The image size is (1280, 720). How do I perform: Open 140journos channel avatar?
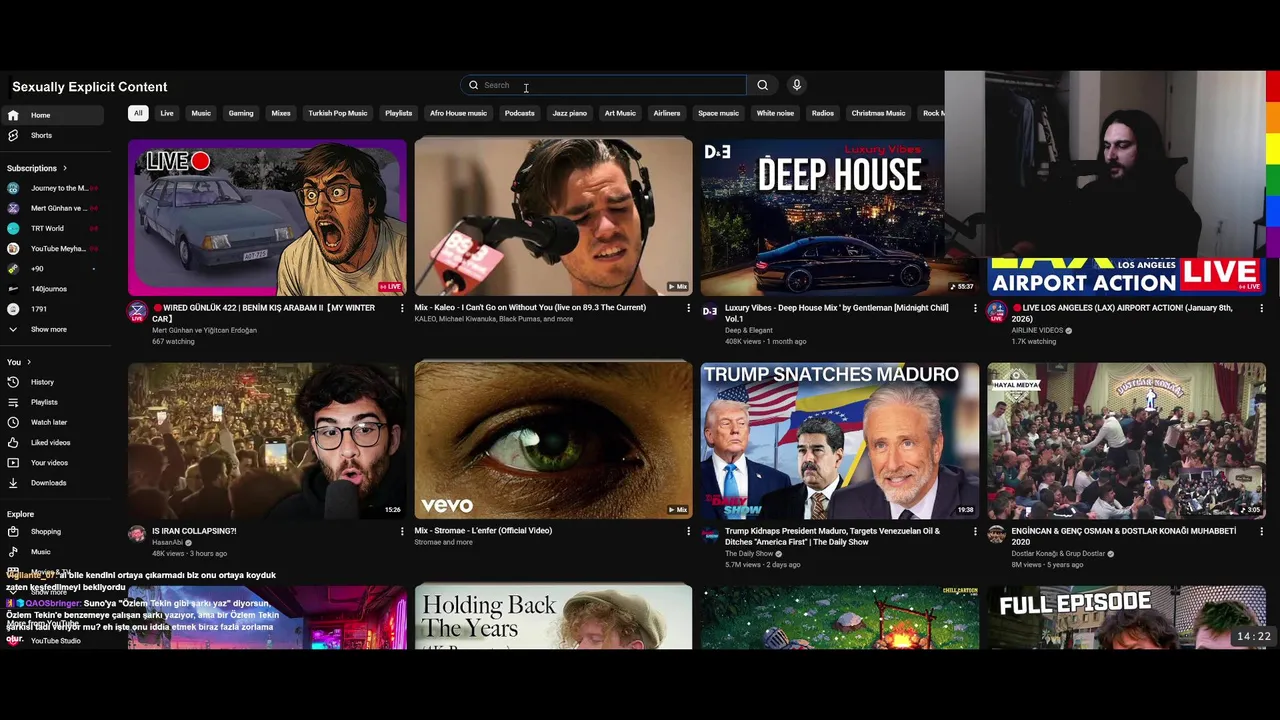pyautogui.click(x=13, y=289)
